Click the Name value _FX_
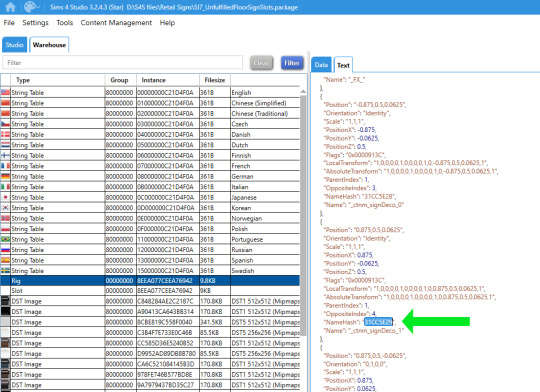 (356, 79)
